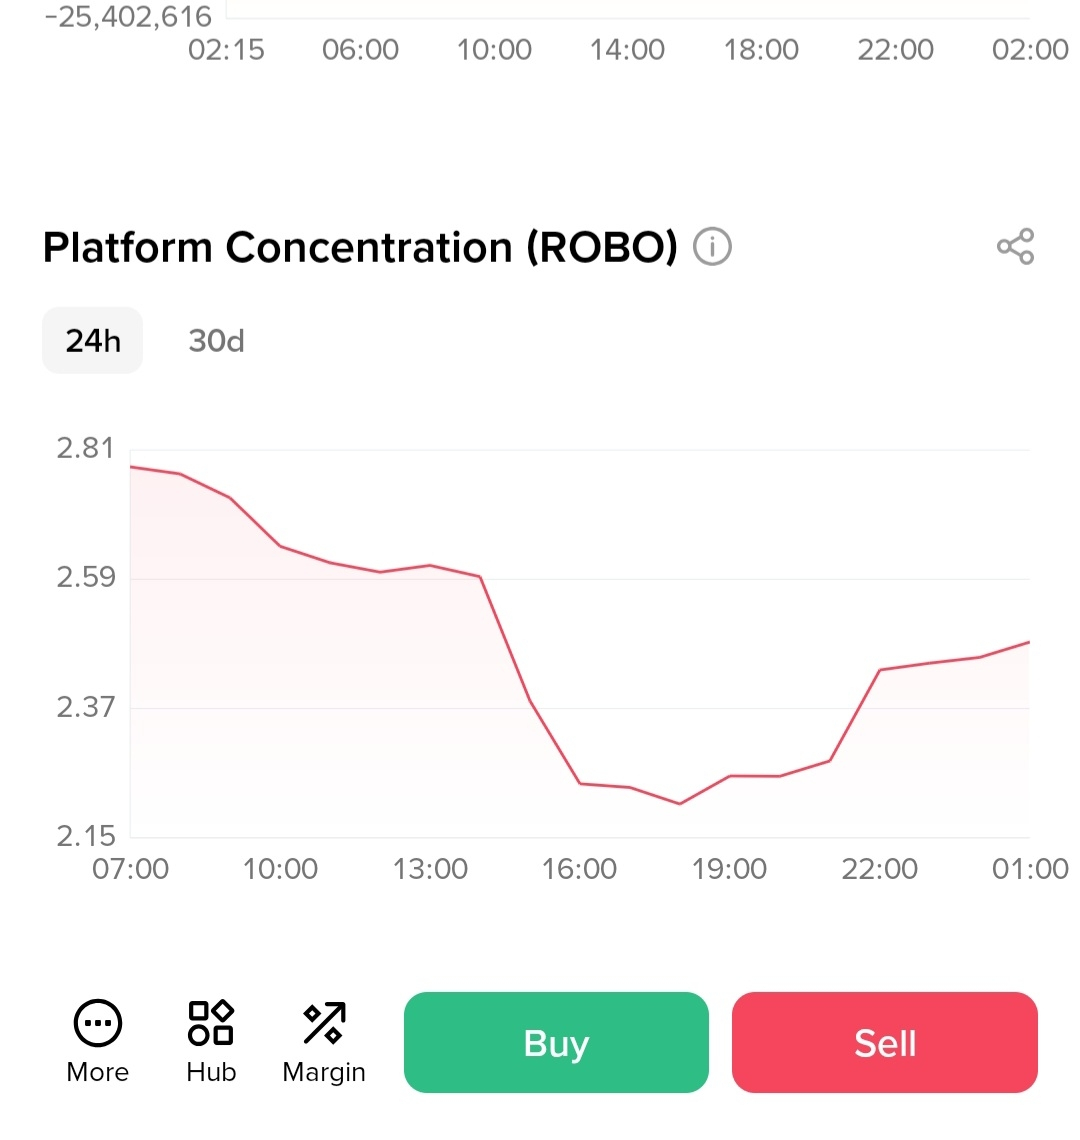Viewport: 1080px width, 1140px height.
Task: Tap chart line end point at 01:00
Action: pyautogui.click(x=1028, y=642)
